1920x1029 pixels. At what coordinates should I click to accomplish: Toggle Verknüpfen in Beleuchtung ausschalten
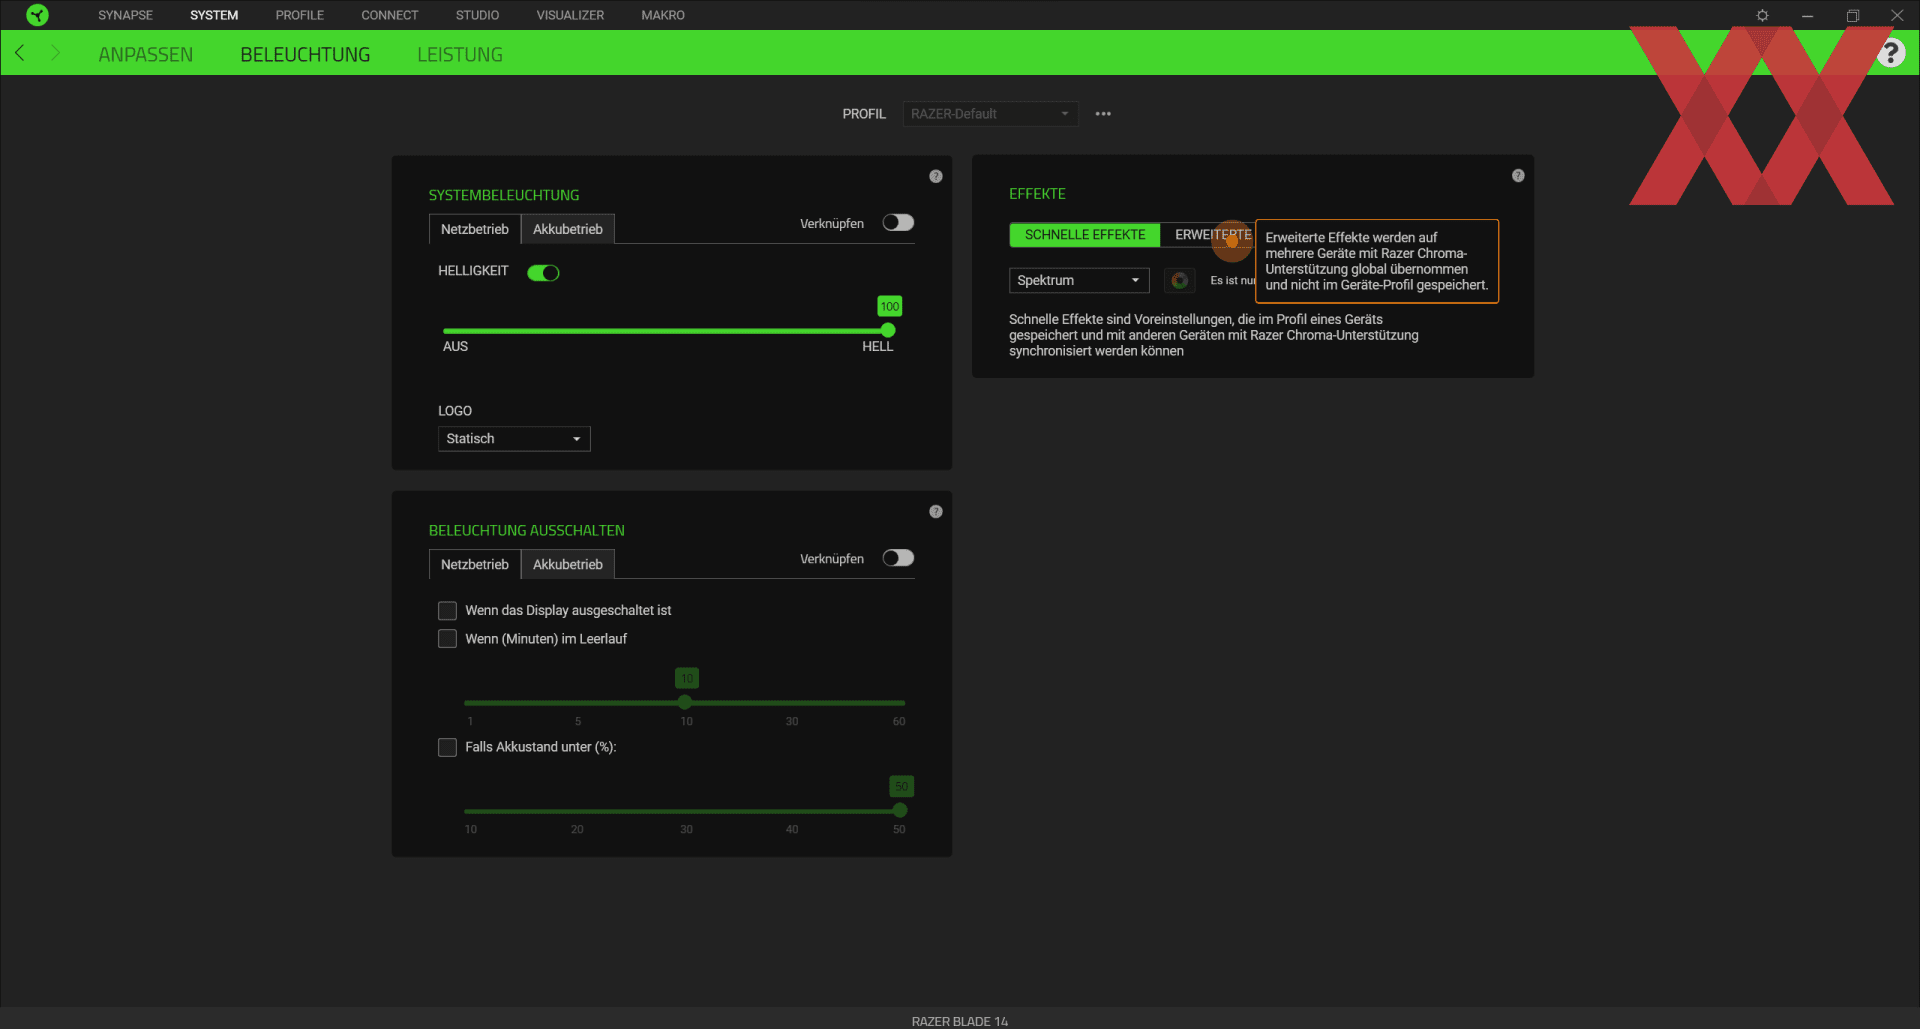[898, 558]
